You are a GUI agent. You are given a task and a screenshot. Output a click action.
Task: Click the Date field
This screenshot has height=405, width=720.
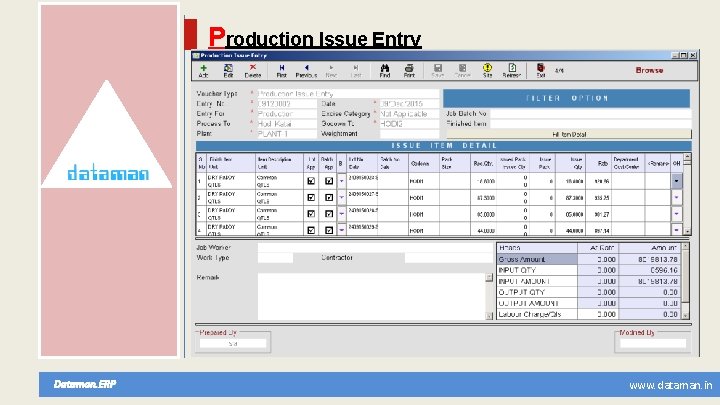coord(409,104)
